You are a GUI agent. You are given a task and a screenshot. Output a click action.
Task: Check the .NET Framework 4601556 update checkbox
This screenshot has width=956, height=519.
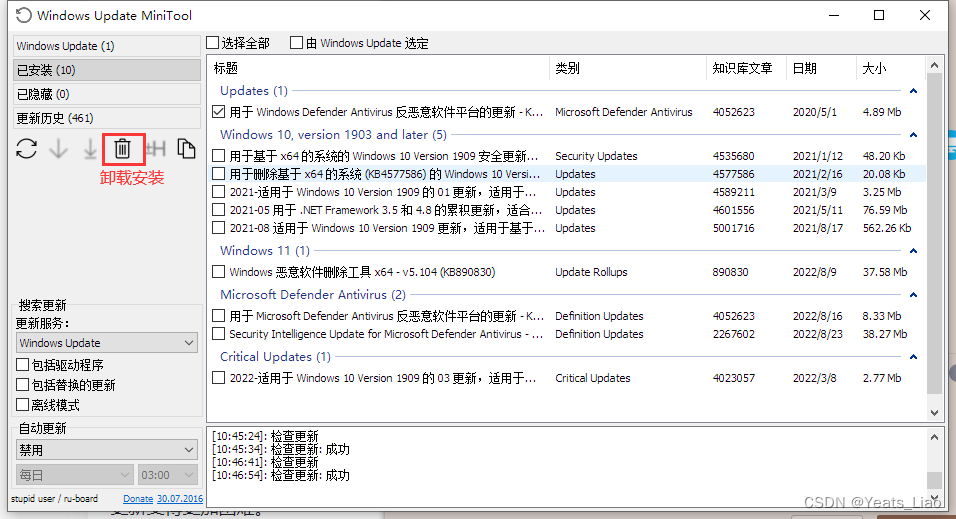click(x=218, y=210)
